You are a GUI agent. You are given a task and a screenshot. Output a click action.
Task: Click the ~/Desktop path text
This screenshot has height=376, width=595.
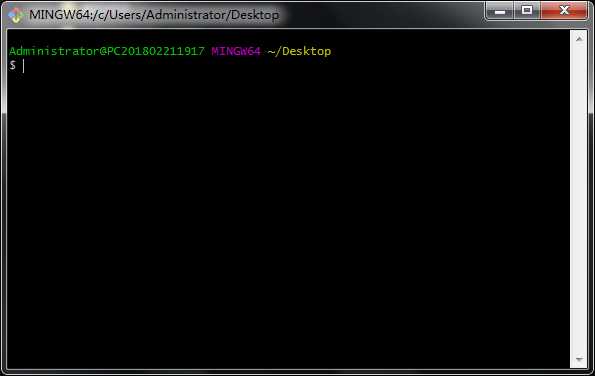coord(299,51)
